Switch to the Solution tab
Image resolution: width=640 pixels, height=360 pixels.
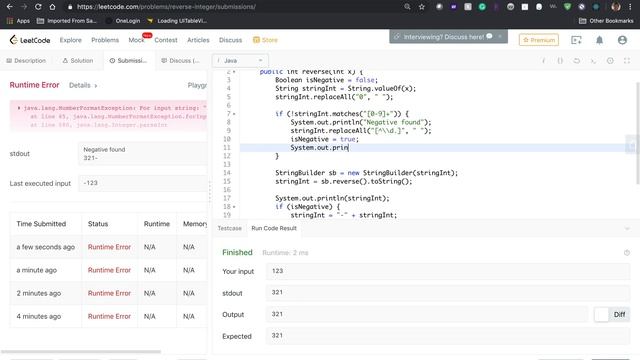(78, 60)
